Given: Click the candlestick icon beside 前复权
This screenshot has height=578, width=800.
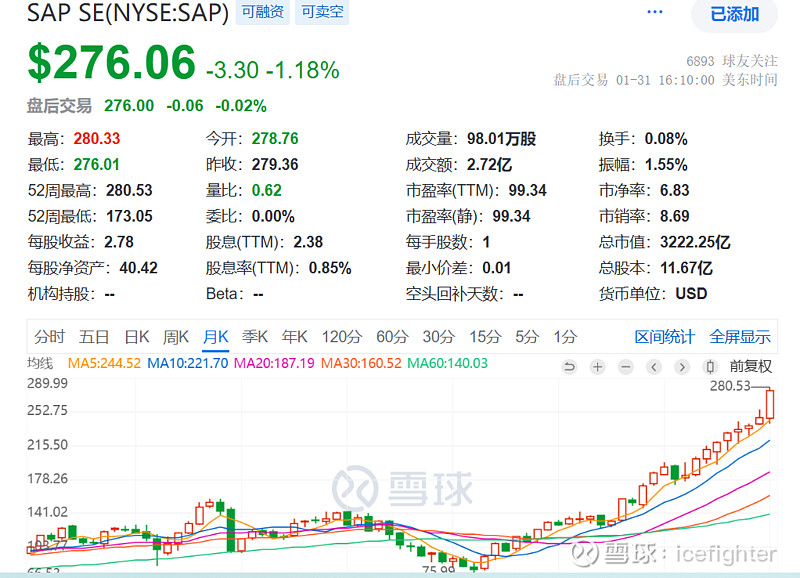Looking at the screenshot, I should [x=710, y=367].
